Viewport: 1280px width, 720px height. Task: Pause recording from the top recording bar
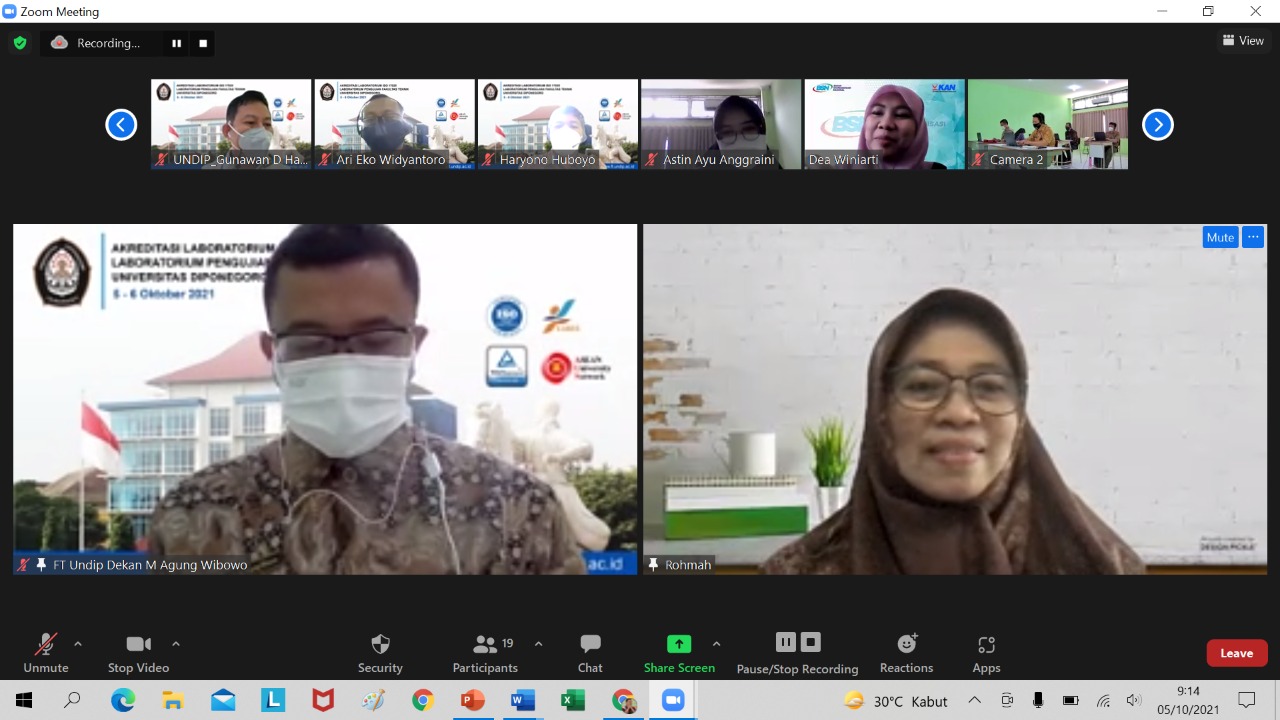(177, 43)
